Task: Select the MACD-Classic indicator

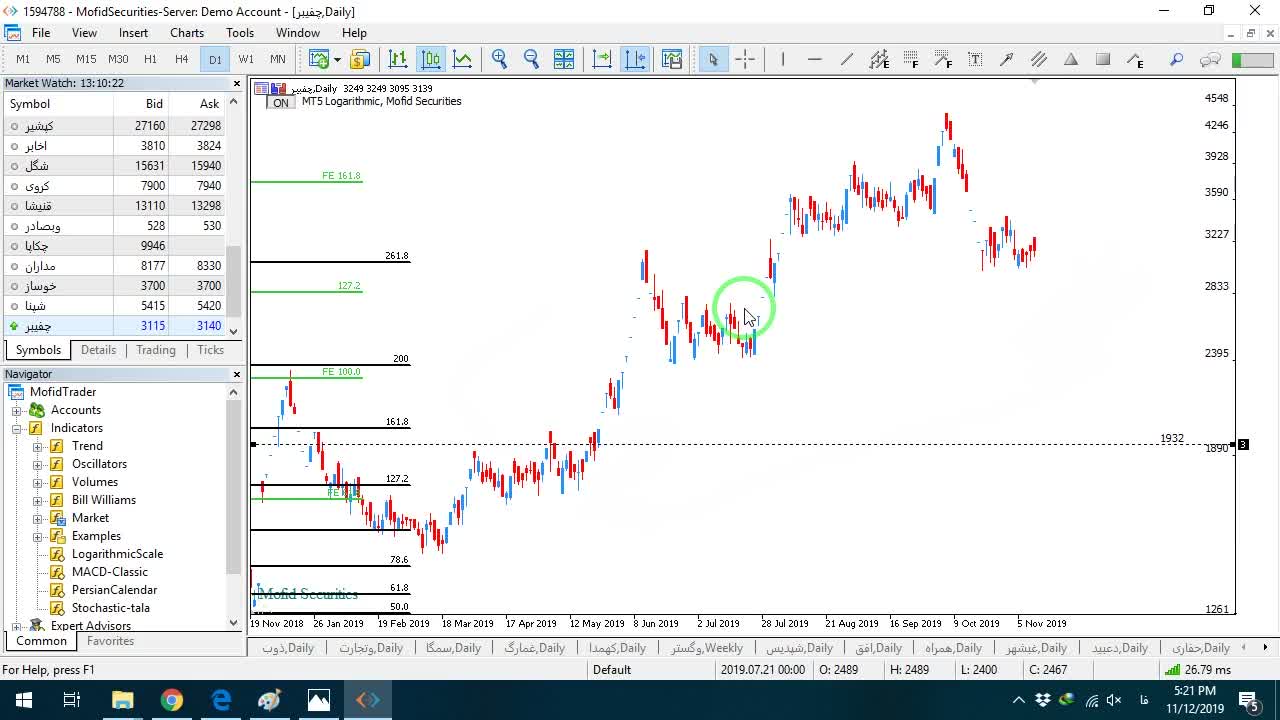Action: tap(110, 572)
